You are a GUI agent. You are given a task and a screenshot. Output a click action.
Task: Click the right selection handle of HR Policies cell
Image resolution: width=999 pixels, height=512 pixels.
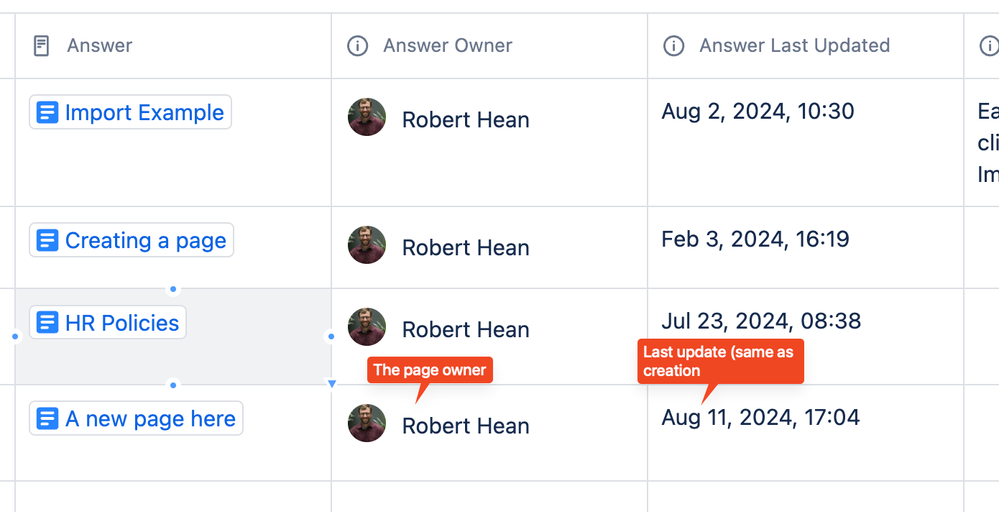pos(331,337)
